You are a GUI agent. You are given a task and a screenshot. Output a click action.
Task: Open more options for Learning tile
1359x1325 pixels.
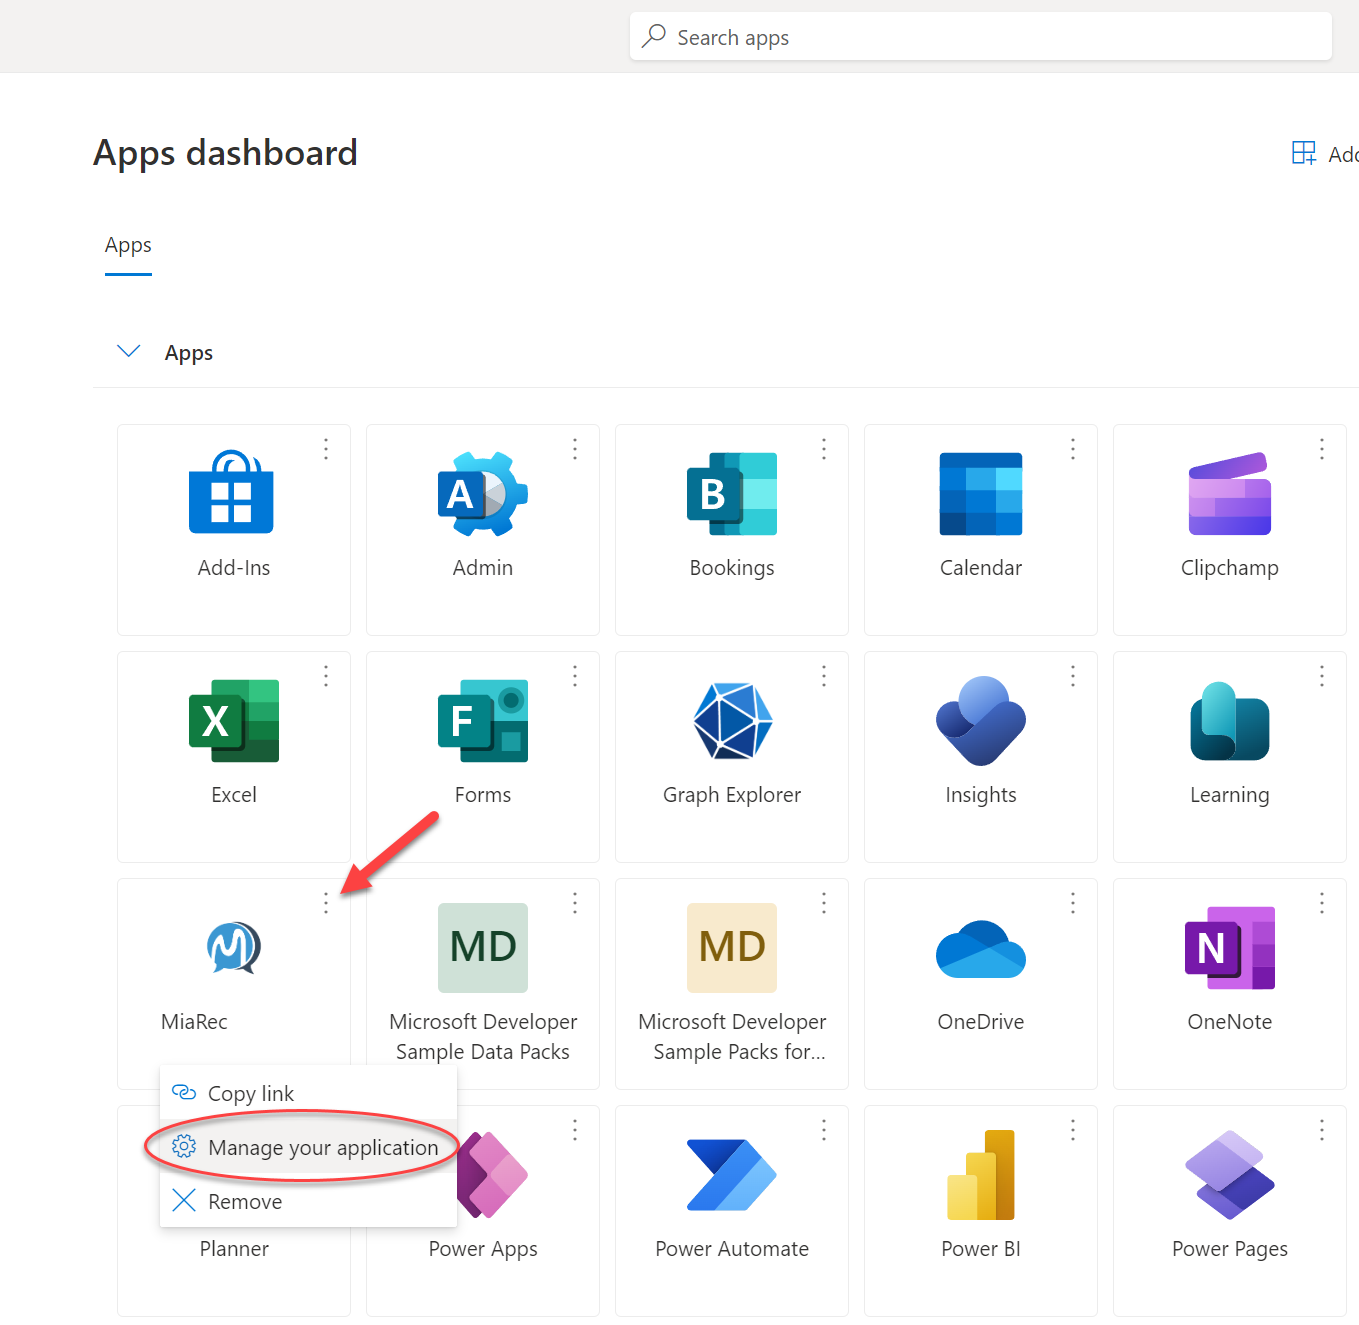point(1322,676)
